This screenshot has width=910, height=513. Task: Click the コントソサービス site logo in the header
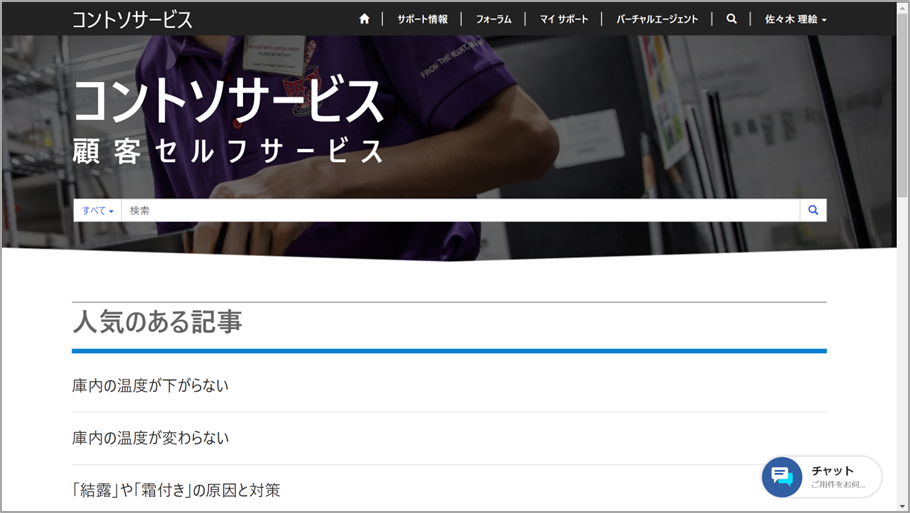tap(132, 19)
